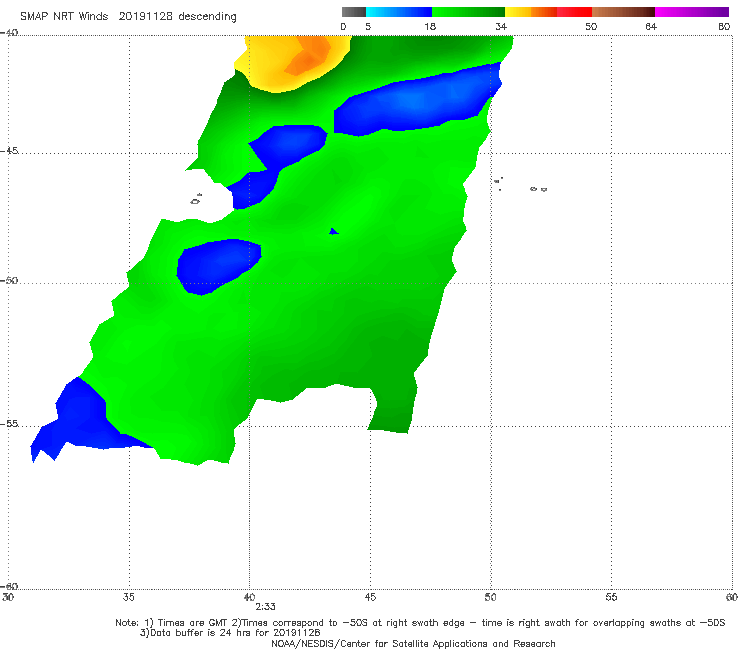Click the gray segment of the color bar
Image resolution: width=740 pixels, height=650 pixels.
pos(354,12)
